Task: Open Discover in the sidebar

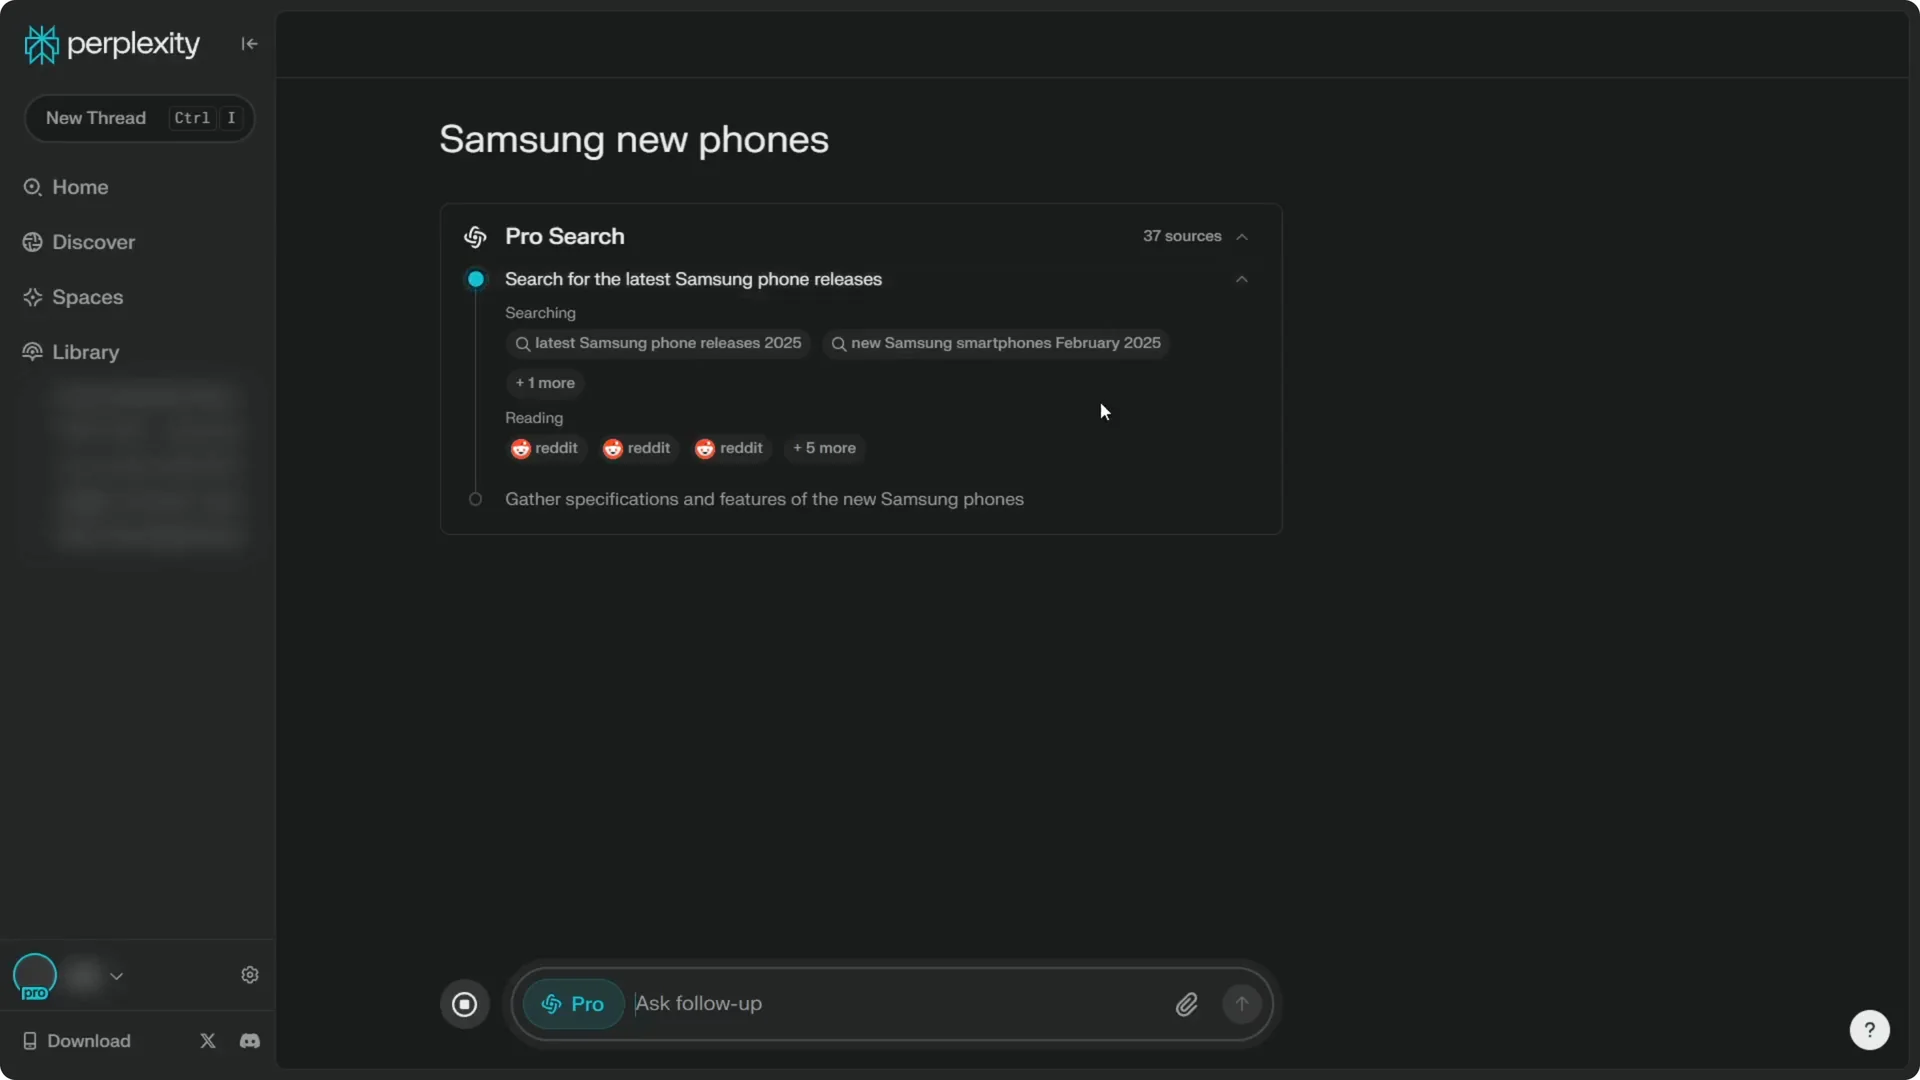Action: (93, 242)
